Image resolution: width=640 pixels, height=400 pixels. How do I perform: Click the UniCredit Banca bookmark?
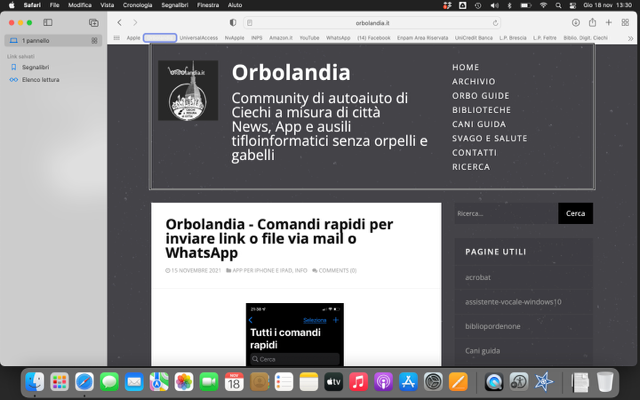473,38
